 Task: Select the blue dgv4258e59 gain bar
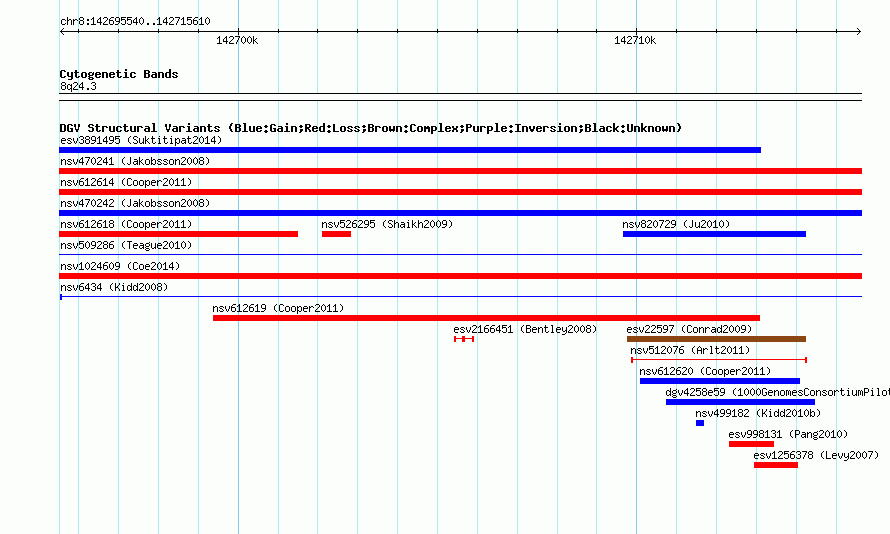740,402
